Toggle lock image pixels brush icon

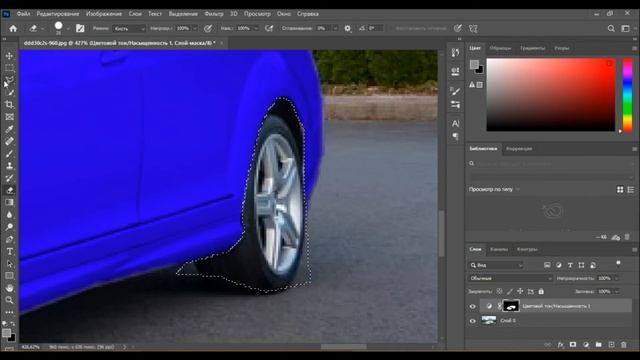point(510,291)
